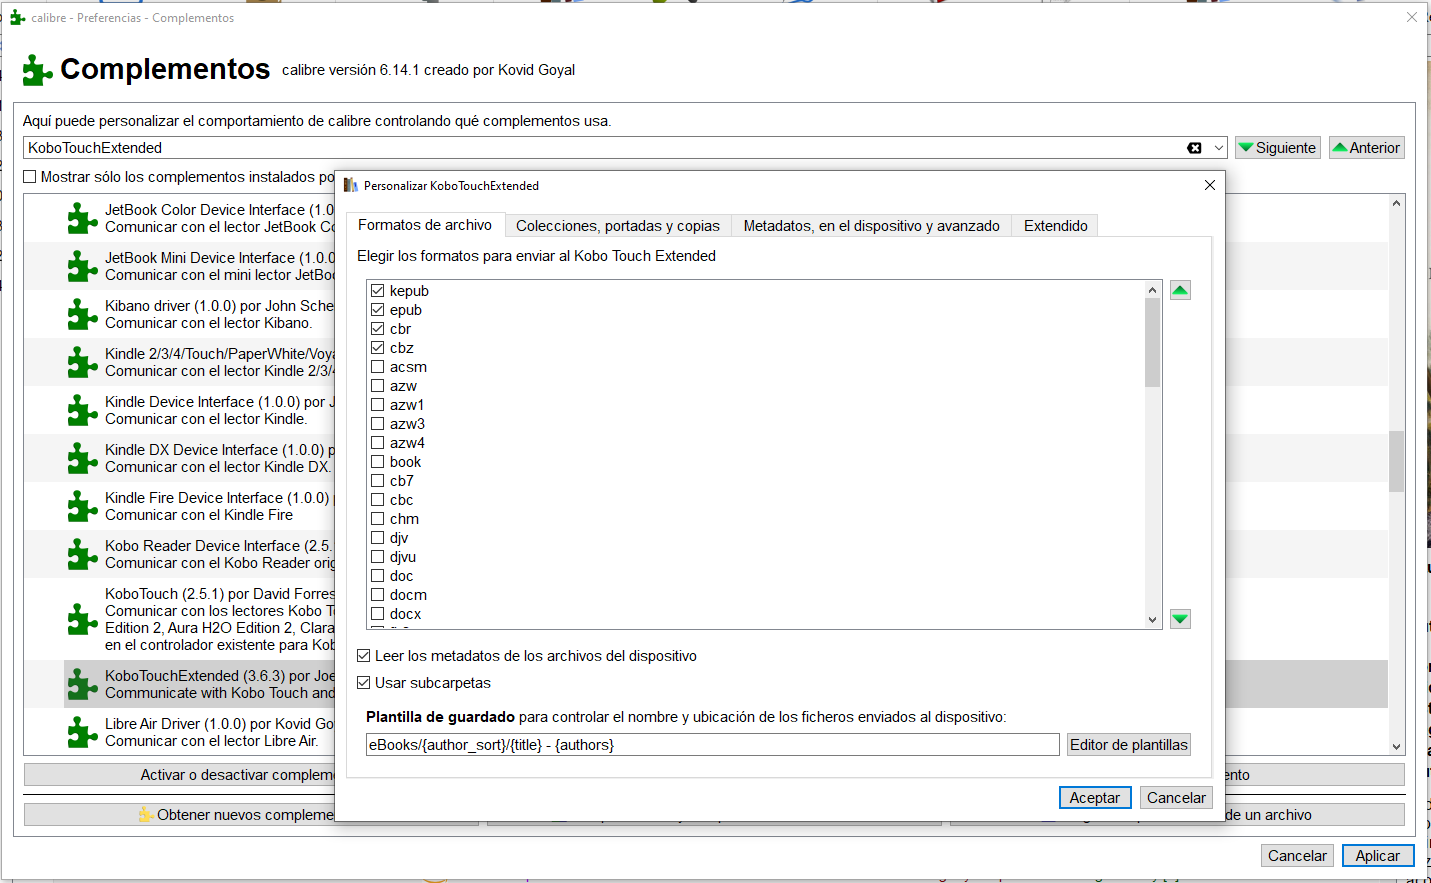Uncheck the cbr format checkbox
The image size is (1431, 883).
(377, 329)
